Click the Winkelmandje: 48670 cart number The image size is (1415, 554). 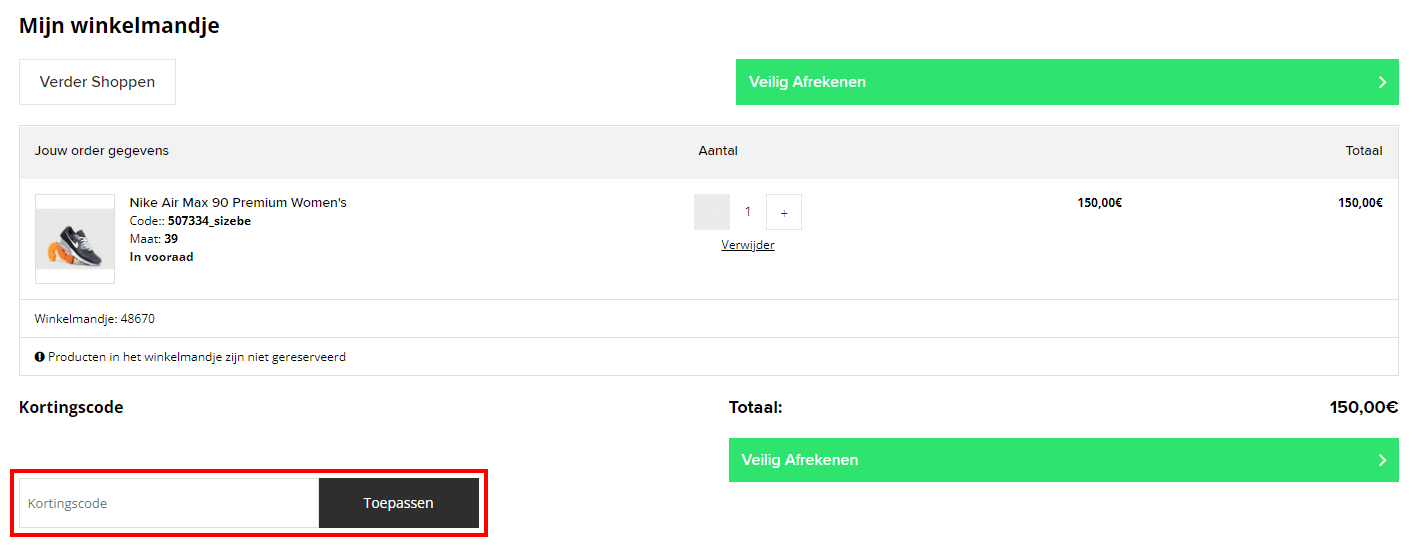95,319
